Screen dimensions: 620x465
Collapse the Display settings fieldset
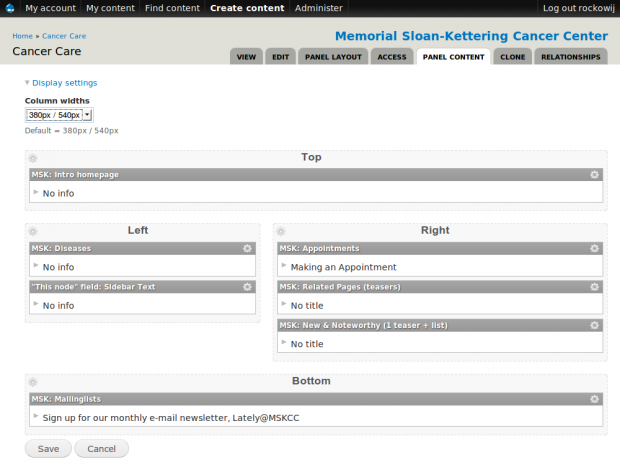[64, 83]
